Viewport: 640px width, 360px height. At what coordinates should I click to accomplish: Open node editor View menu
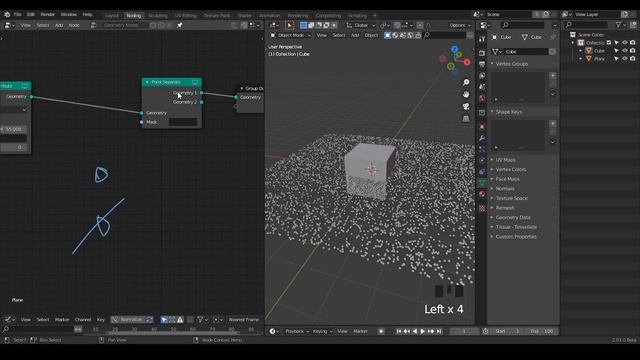pyautogui.click(x=26, y=25)
